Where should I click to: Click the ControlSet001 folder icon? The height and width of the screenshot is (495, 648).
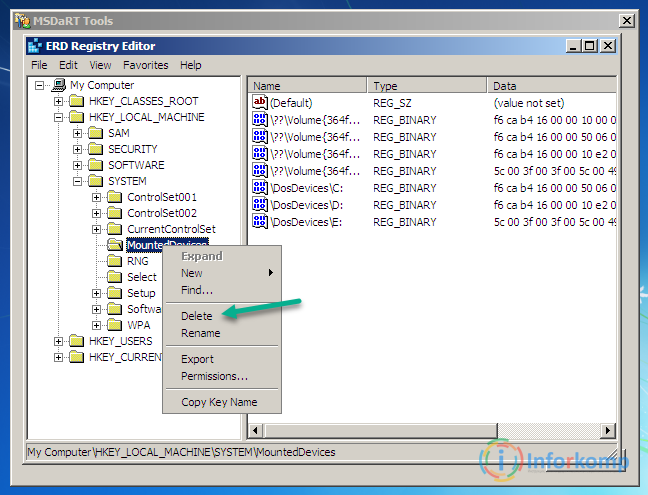click(114, 197)
